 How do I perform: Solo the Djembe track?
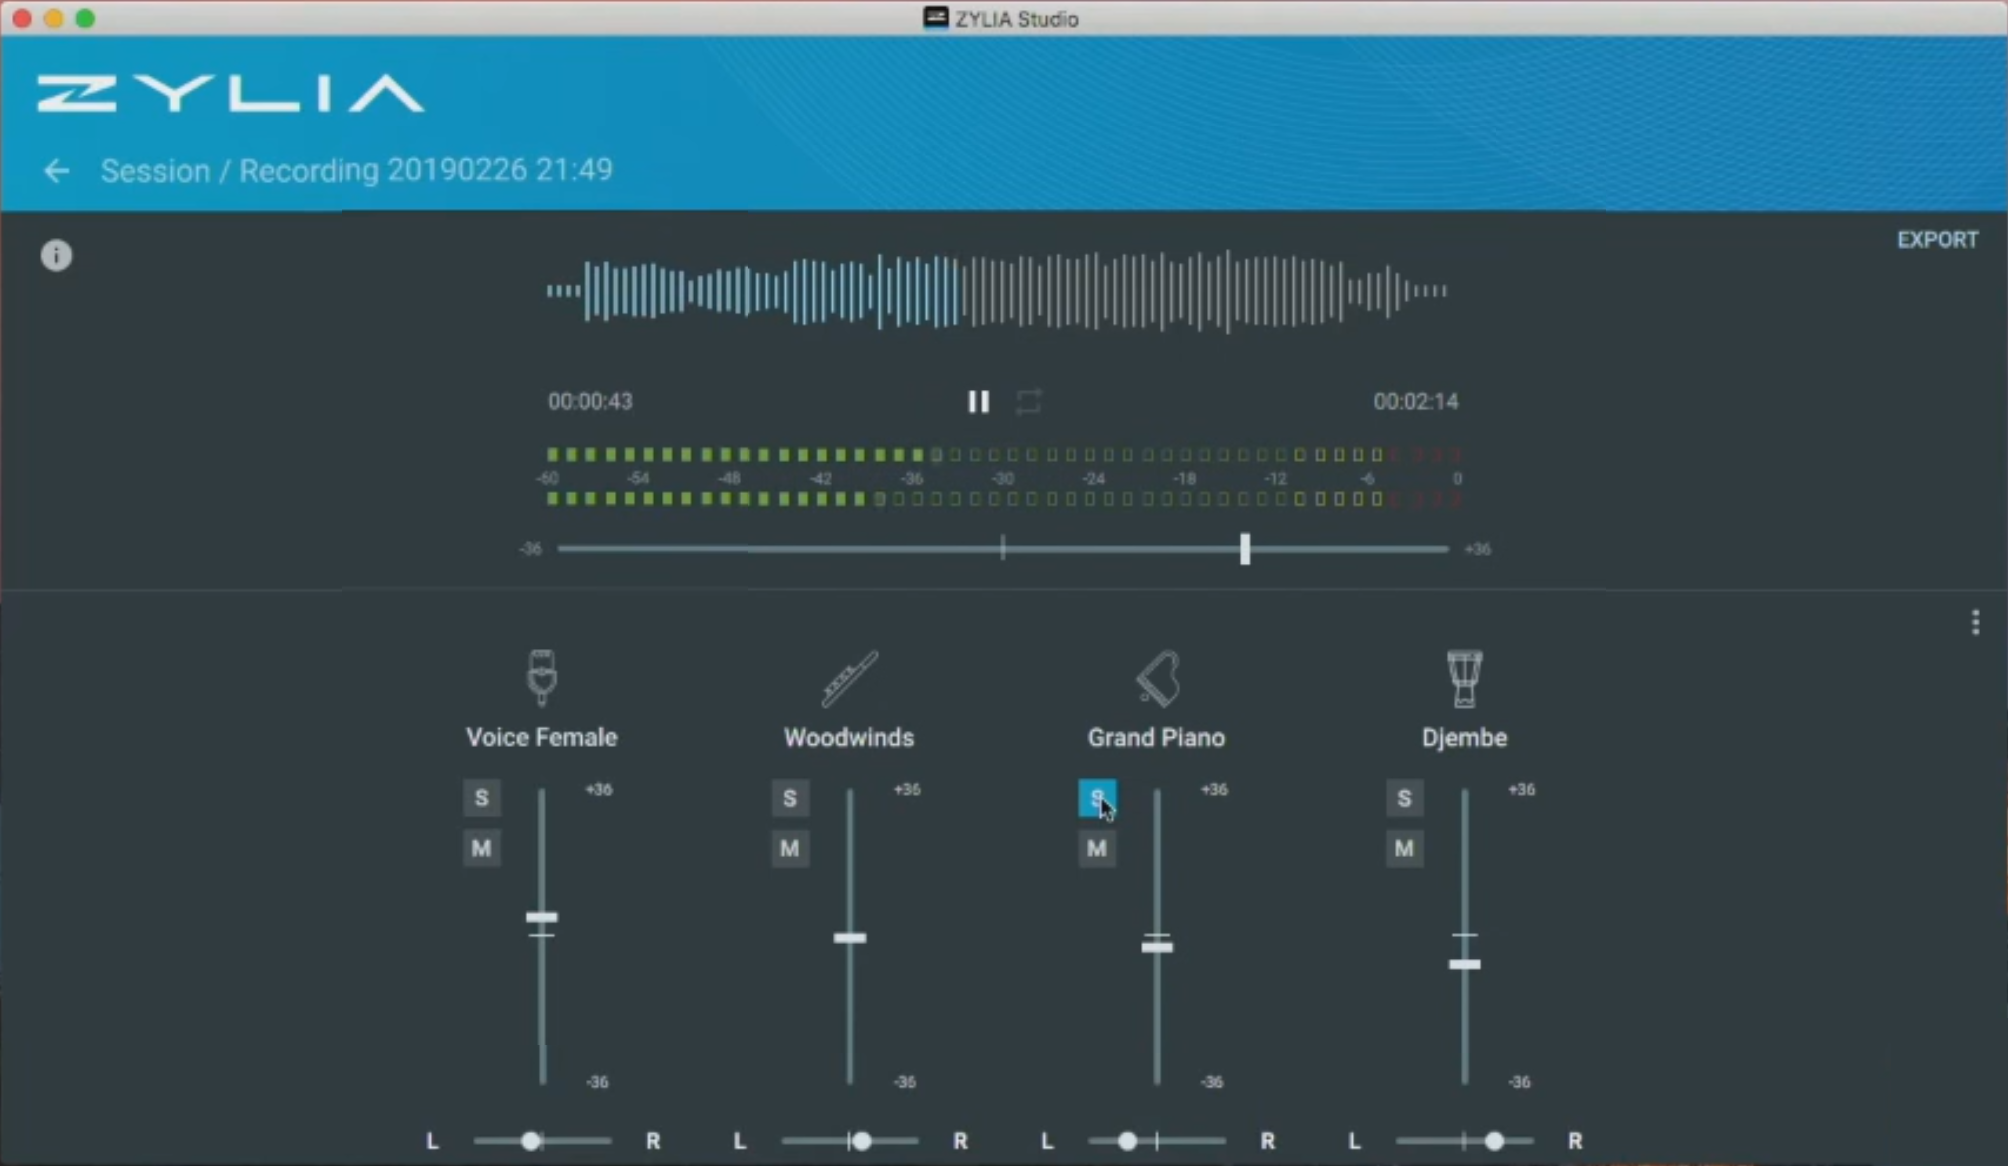click(x=1404, y=798)
